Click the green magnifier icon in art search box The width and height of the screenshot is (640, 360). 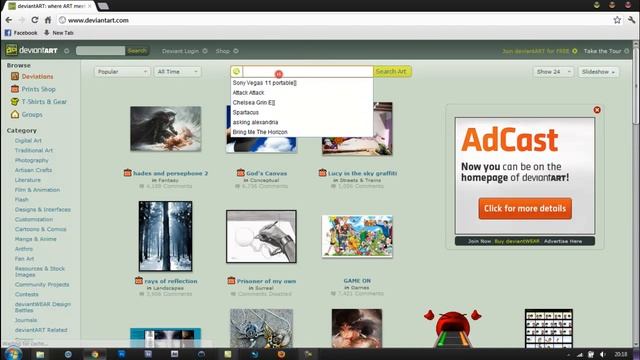point(236,71)
